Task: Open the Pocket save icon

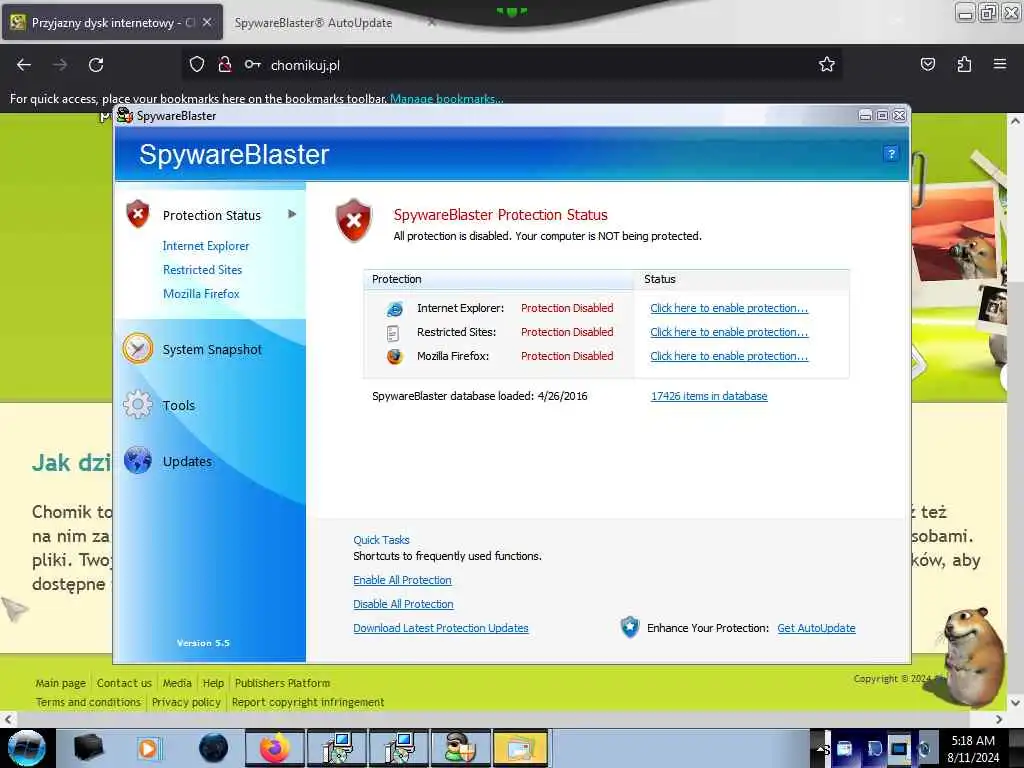Action: point(927,64)
